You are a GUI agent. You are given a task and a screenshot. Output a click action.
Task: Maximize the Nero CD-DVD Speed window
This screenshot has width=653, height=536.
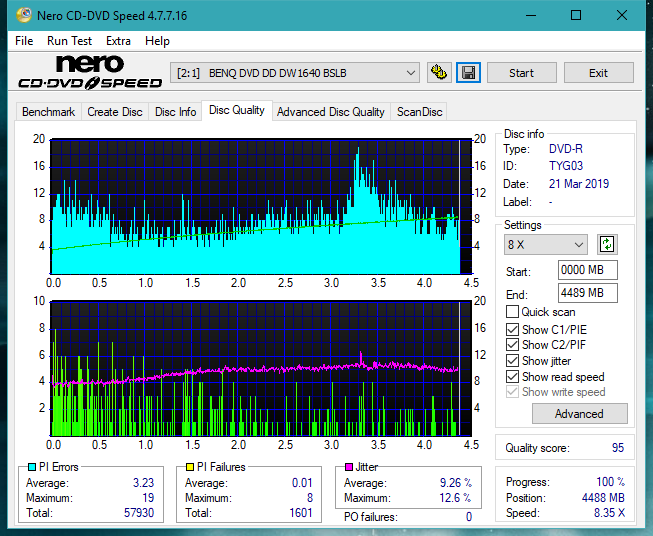pos(576,15)
